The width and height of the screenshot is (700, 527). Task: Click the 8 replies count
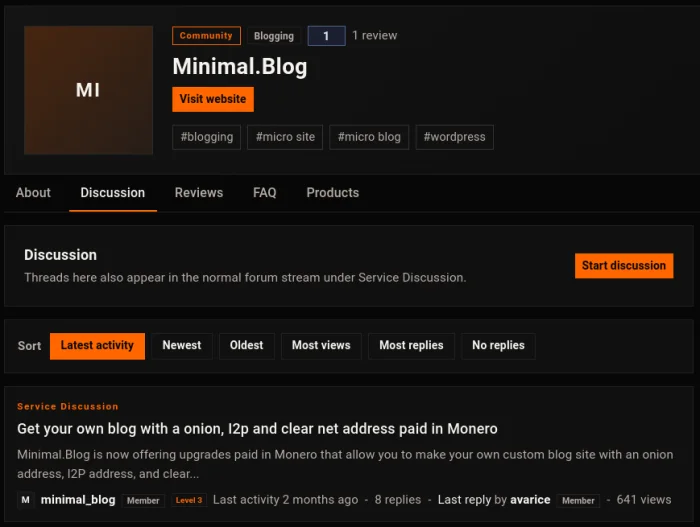[x=398, y=500]
